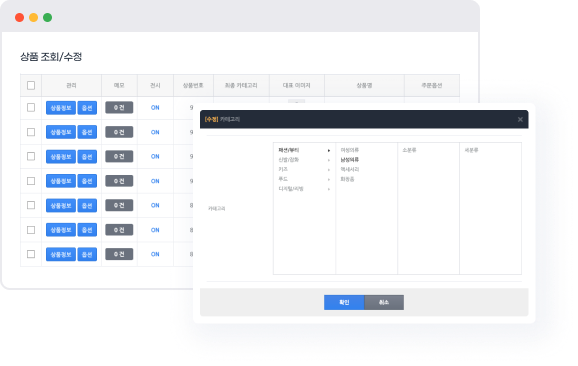Image resolution: width=578 pixels, height=366 pixels.
Task: Open 옵션 button in the second row
Action: pyautogui.click(x=87, y=132)
